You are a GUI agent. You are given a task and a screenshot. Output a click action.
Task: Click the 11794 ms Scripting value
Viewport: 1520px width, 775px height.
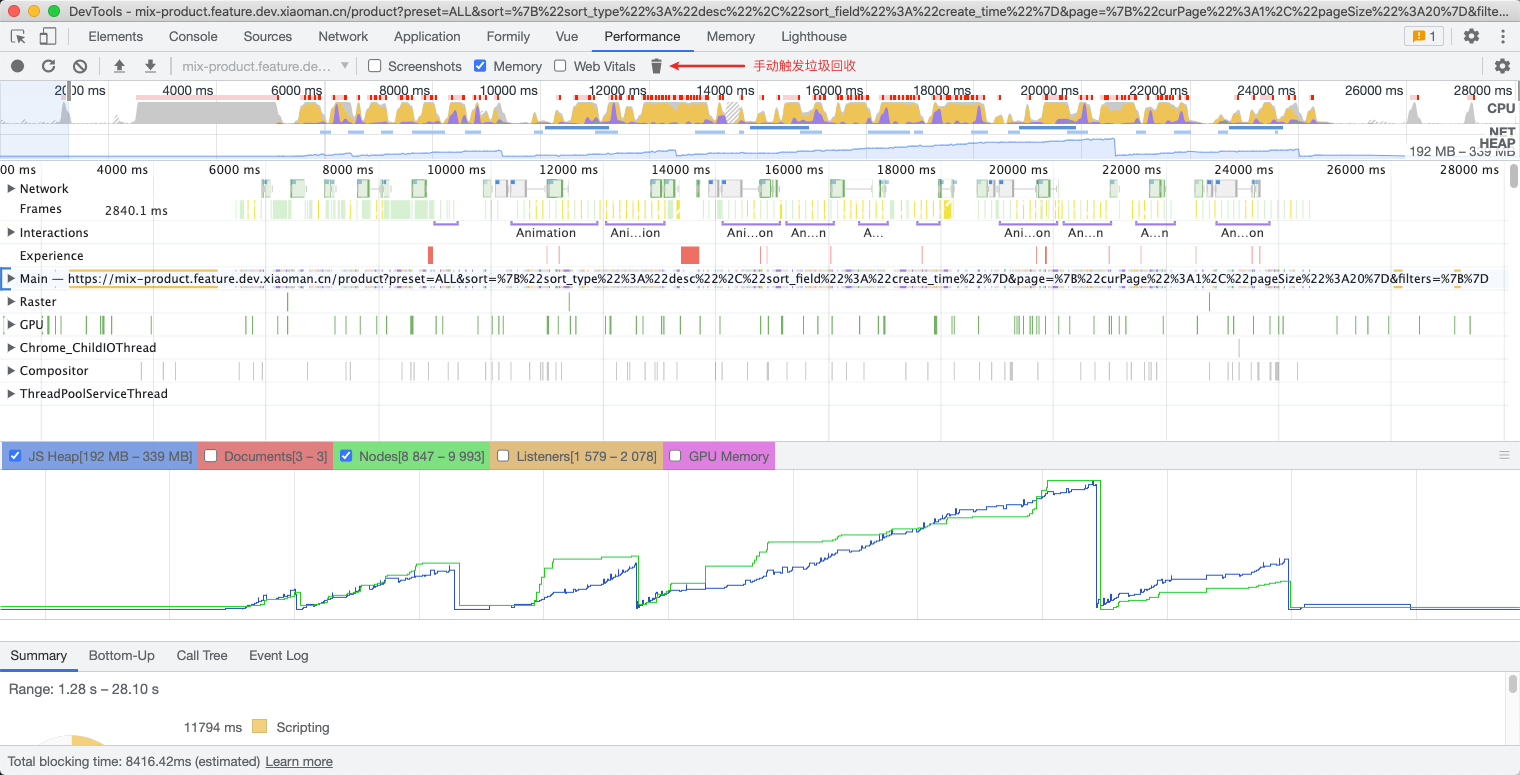pyautogui.click(x=213, y=727)
